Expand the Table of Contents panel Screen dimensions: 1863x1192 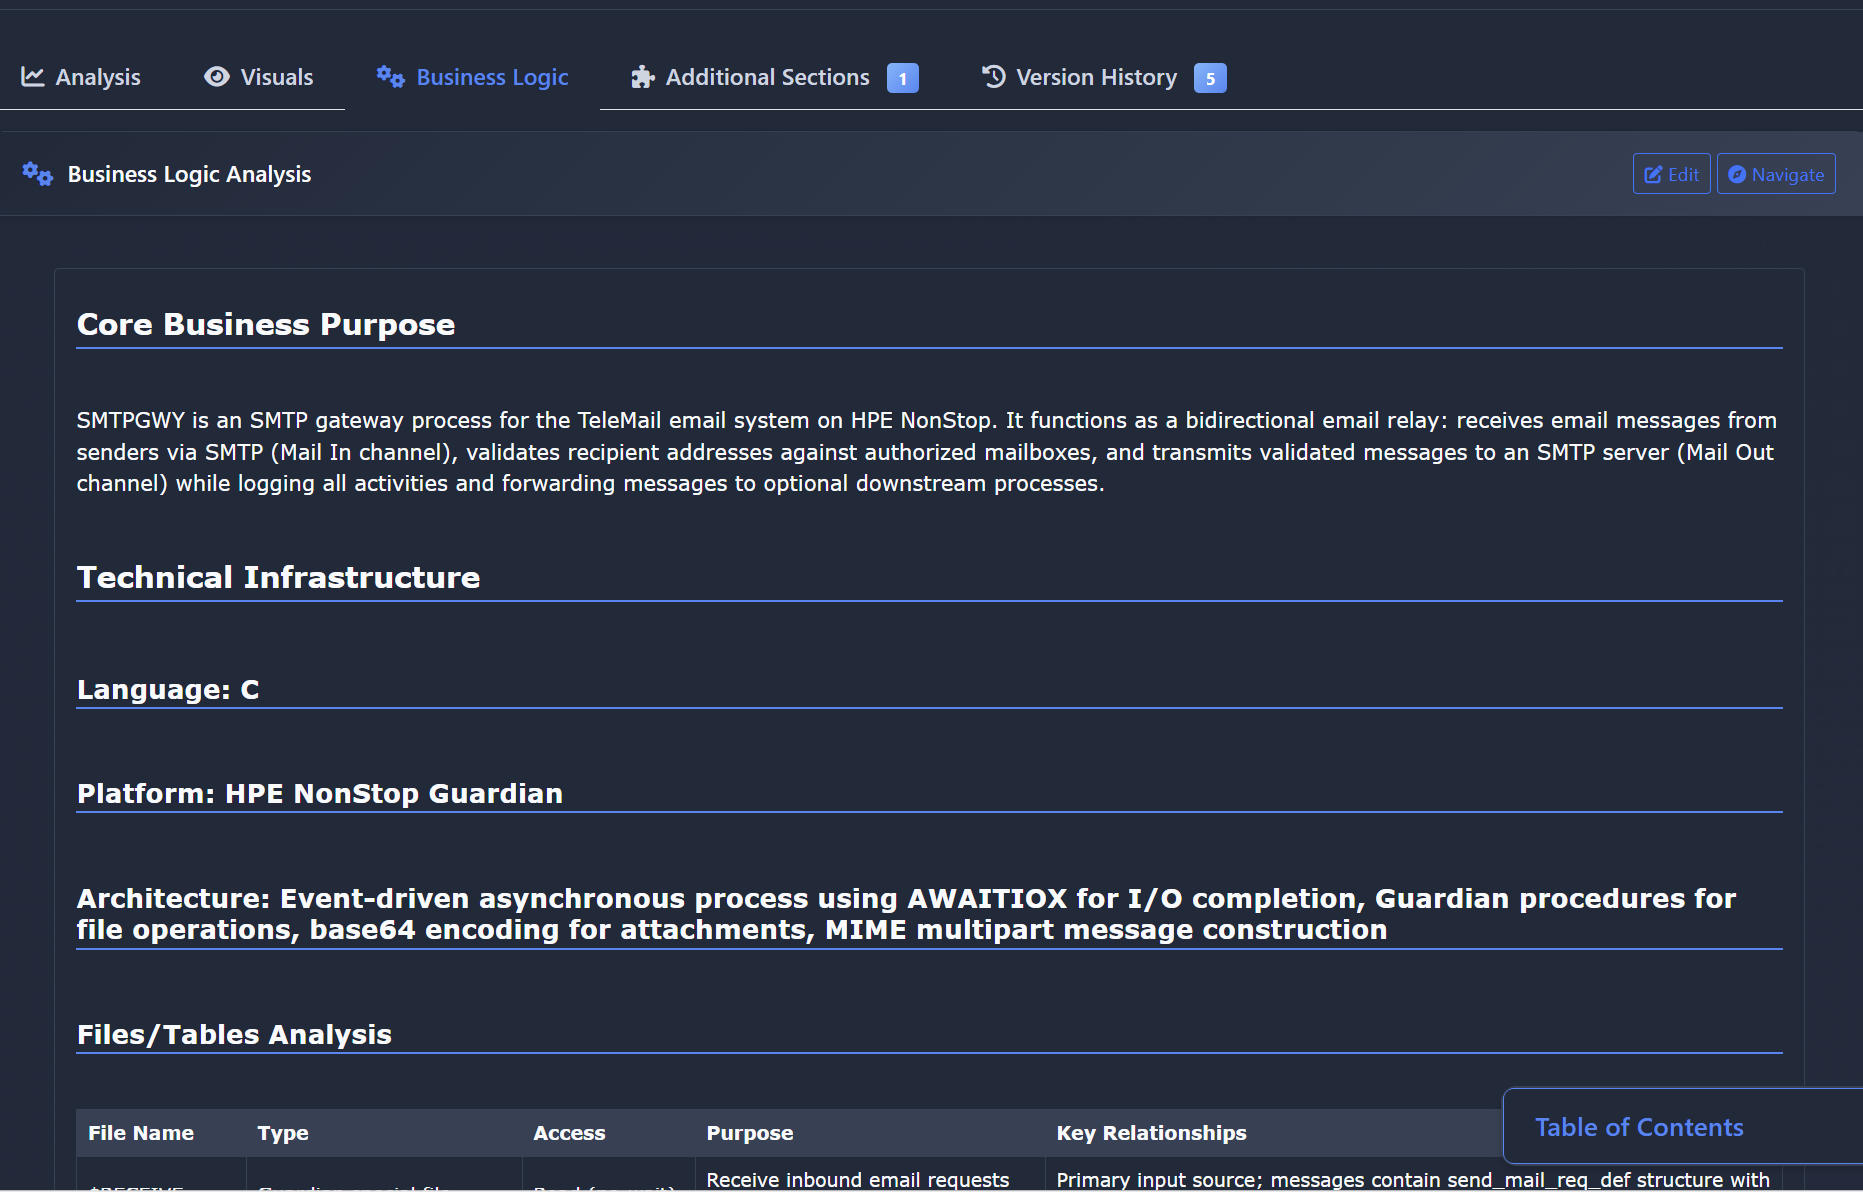pos(1639,1127)
